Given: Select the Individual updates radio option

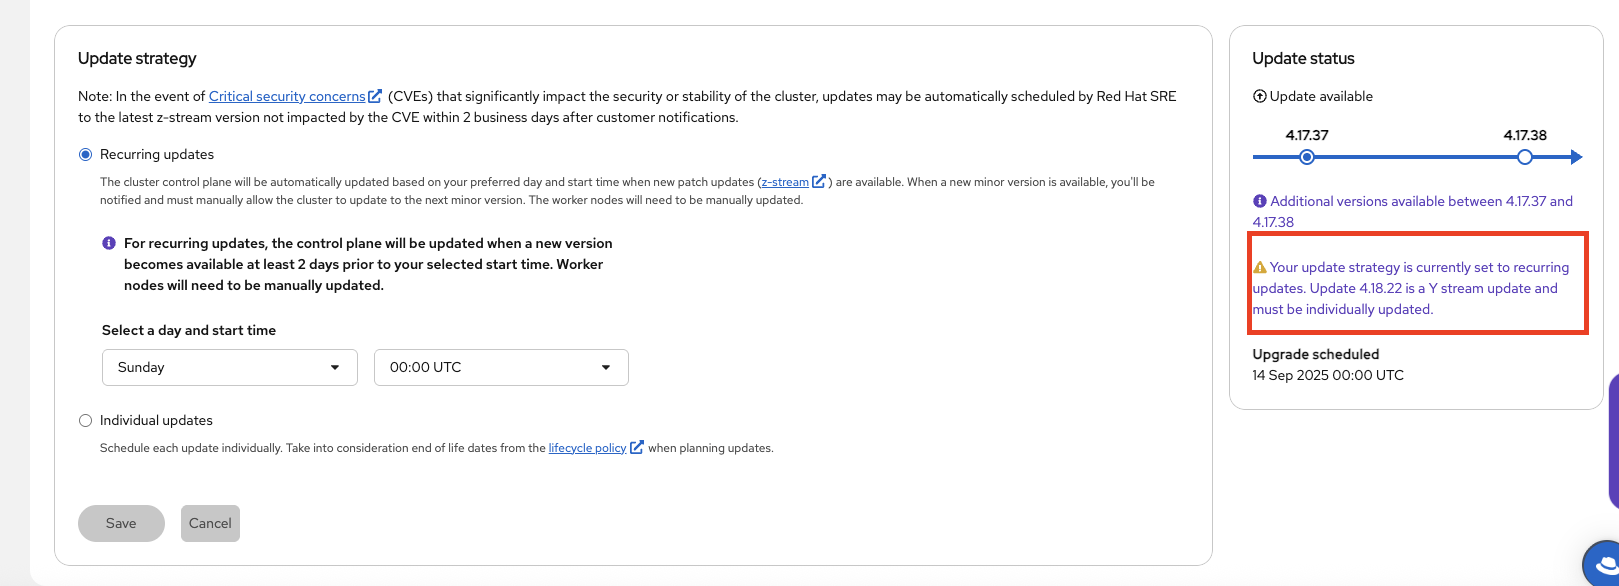Looking at the screenshot, I should tap(86, 421).
